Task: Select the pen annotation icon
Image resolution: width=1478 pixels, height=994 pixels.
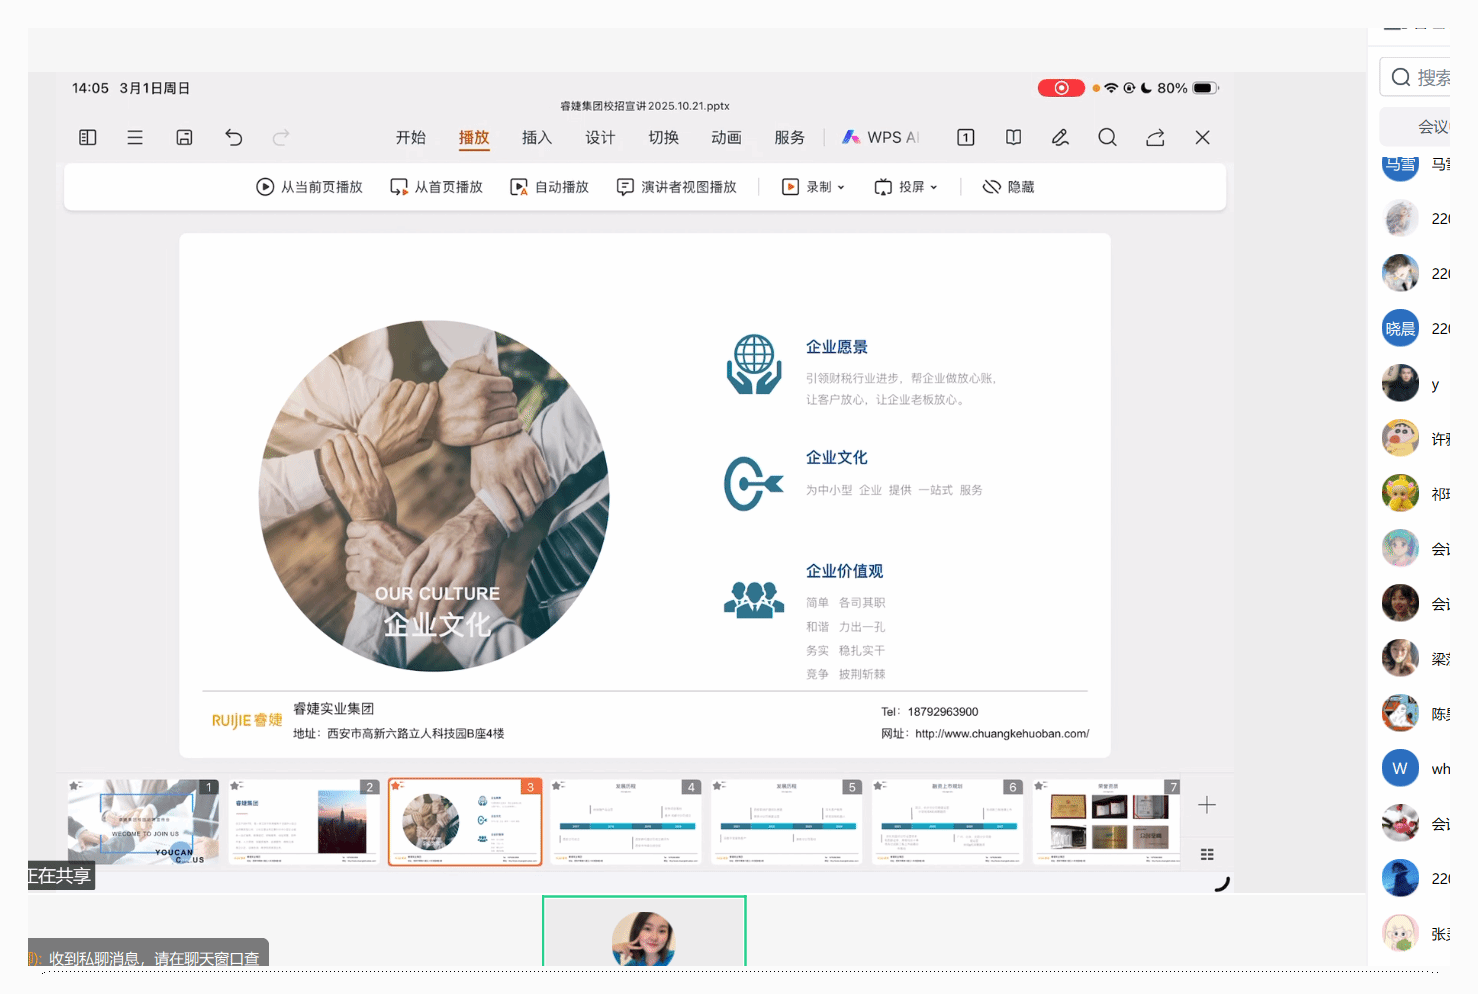Action: coord(1060,138)
